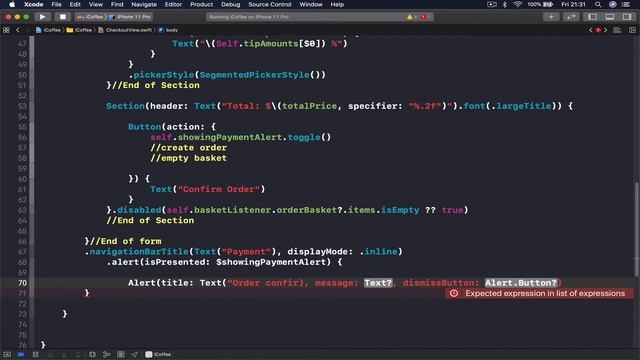Toggle the Navigator panel
The image size is (640, 360).
(x=592, y=17)
